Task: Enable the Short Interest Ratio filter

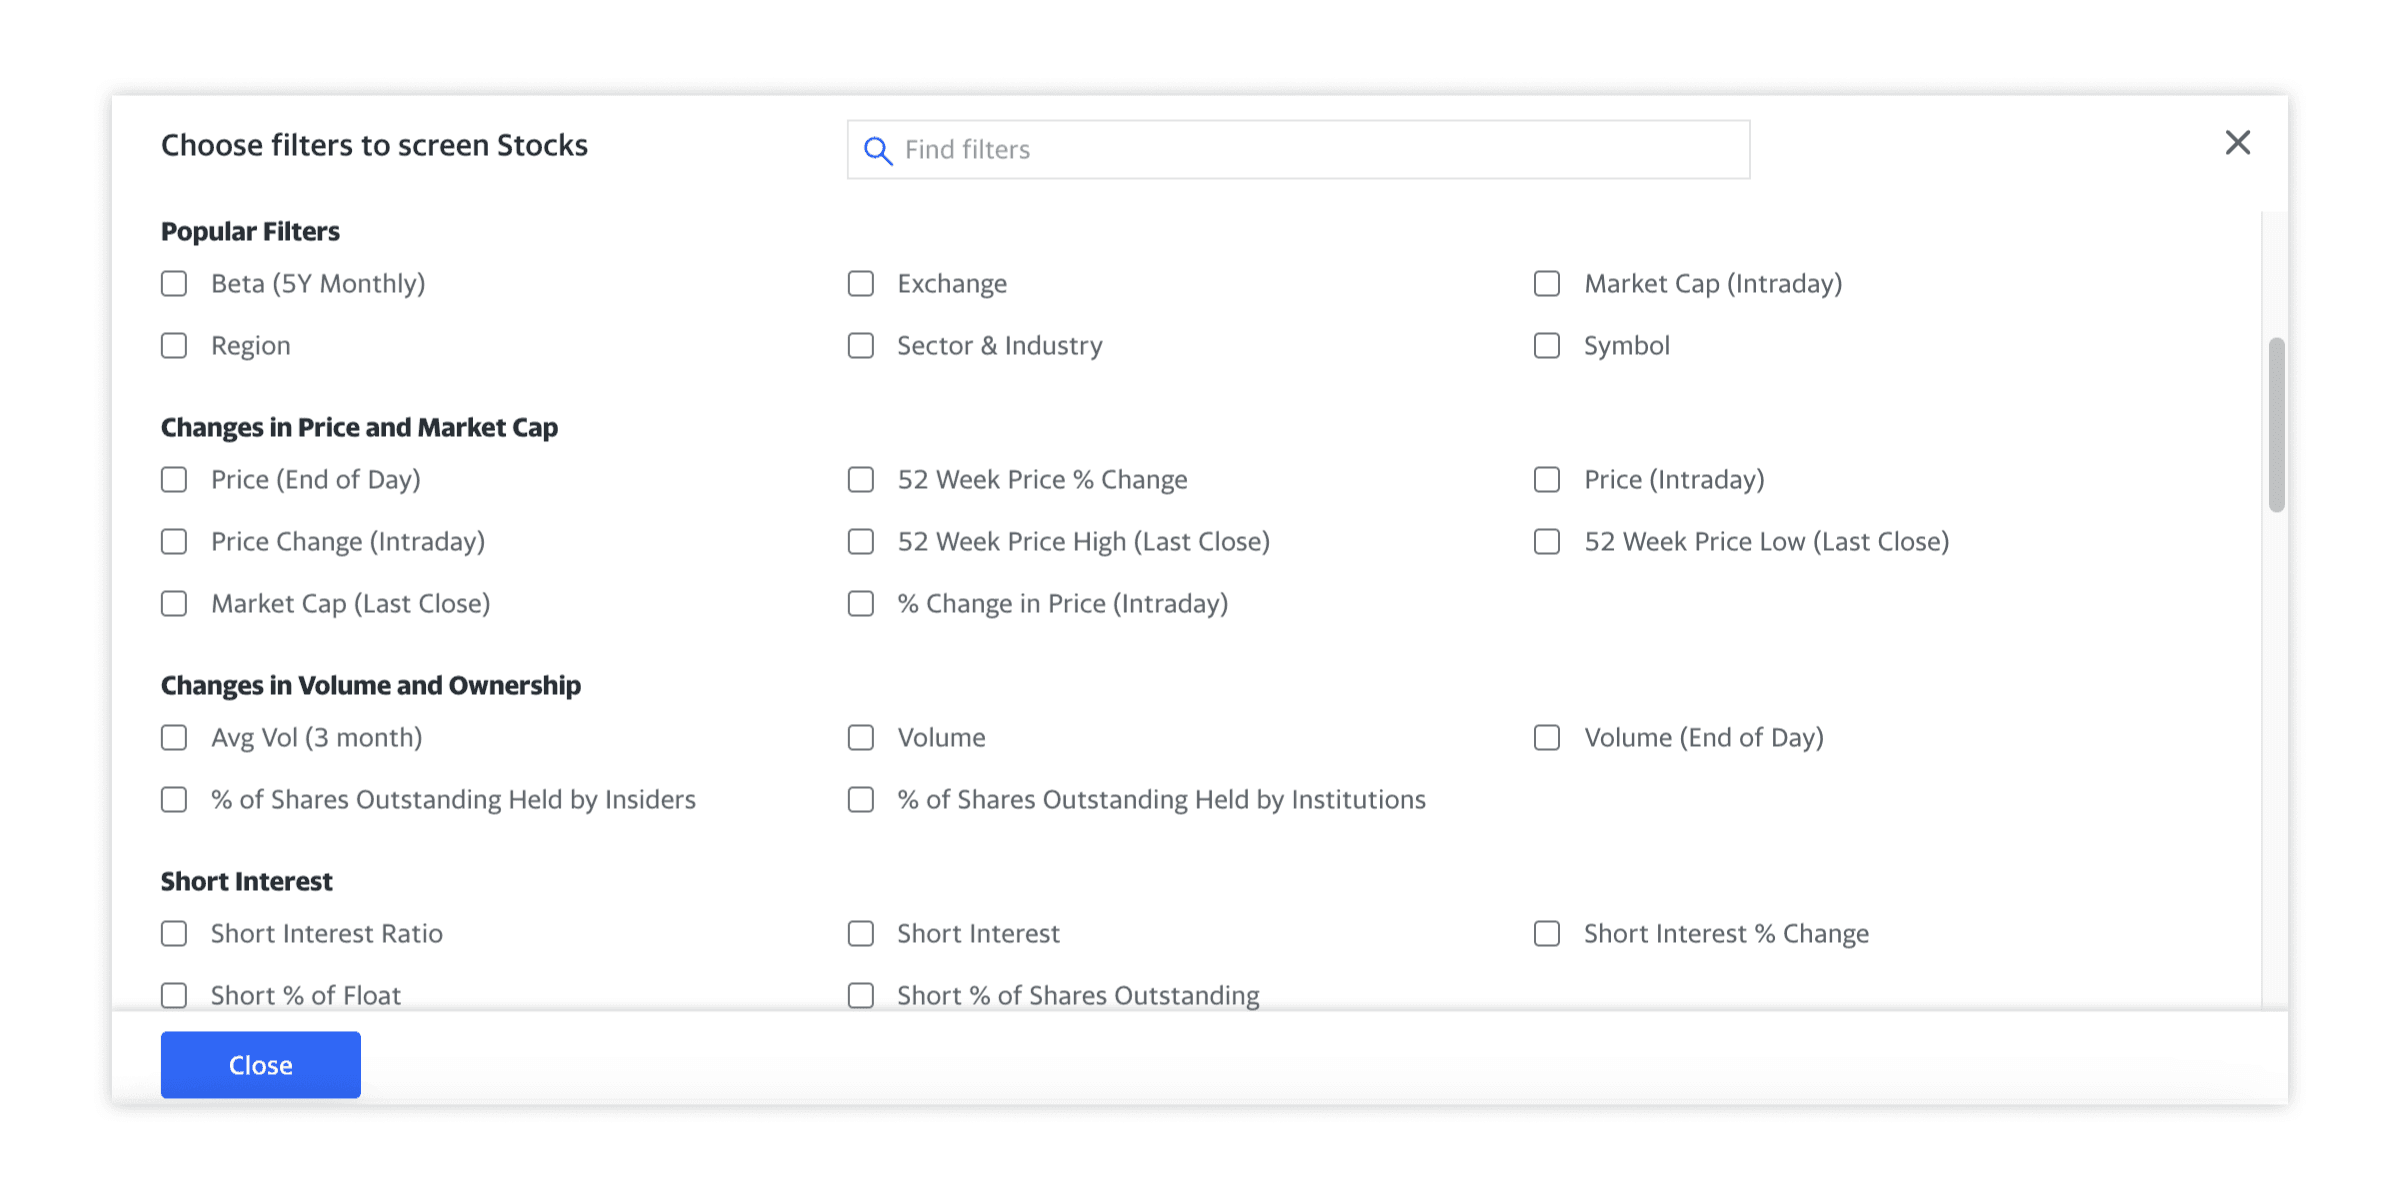Action: pyautogui.click(x=174, y=934)
